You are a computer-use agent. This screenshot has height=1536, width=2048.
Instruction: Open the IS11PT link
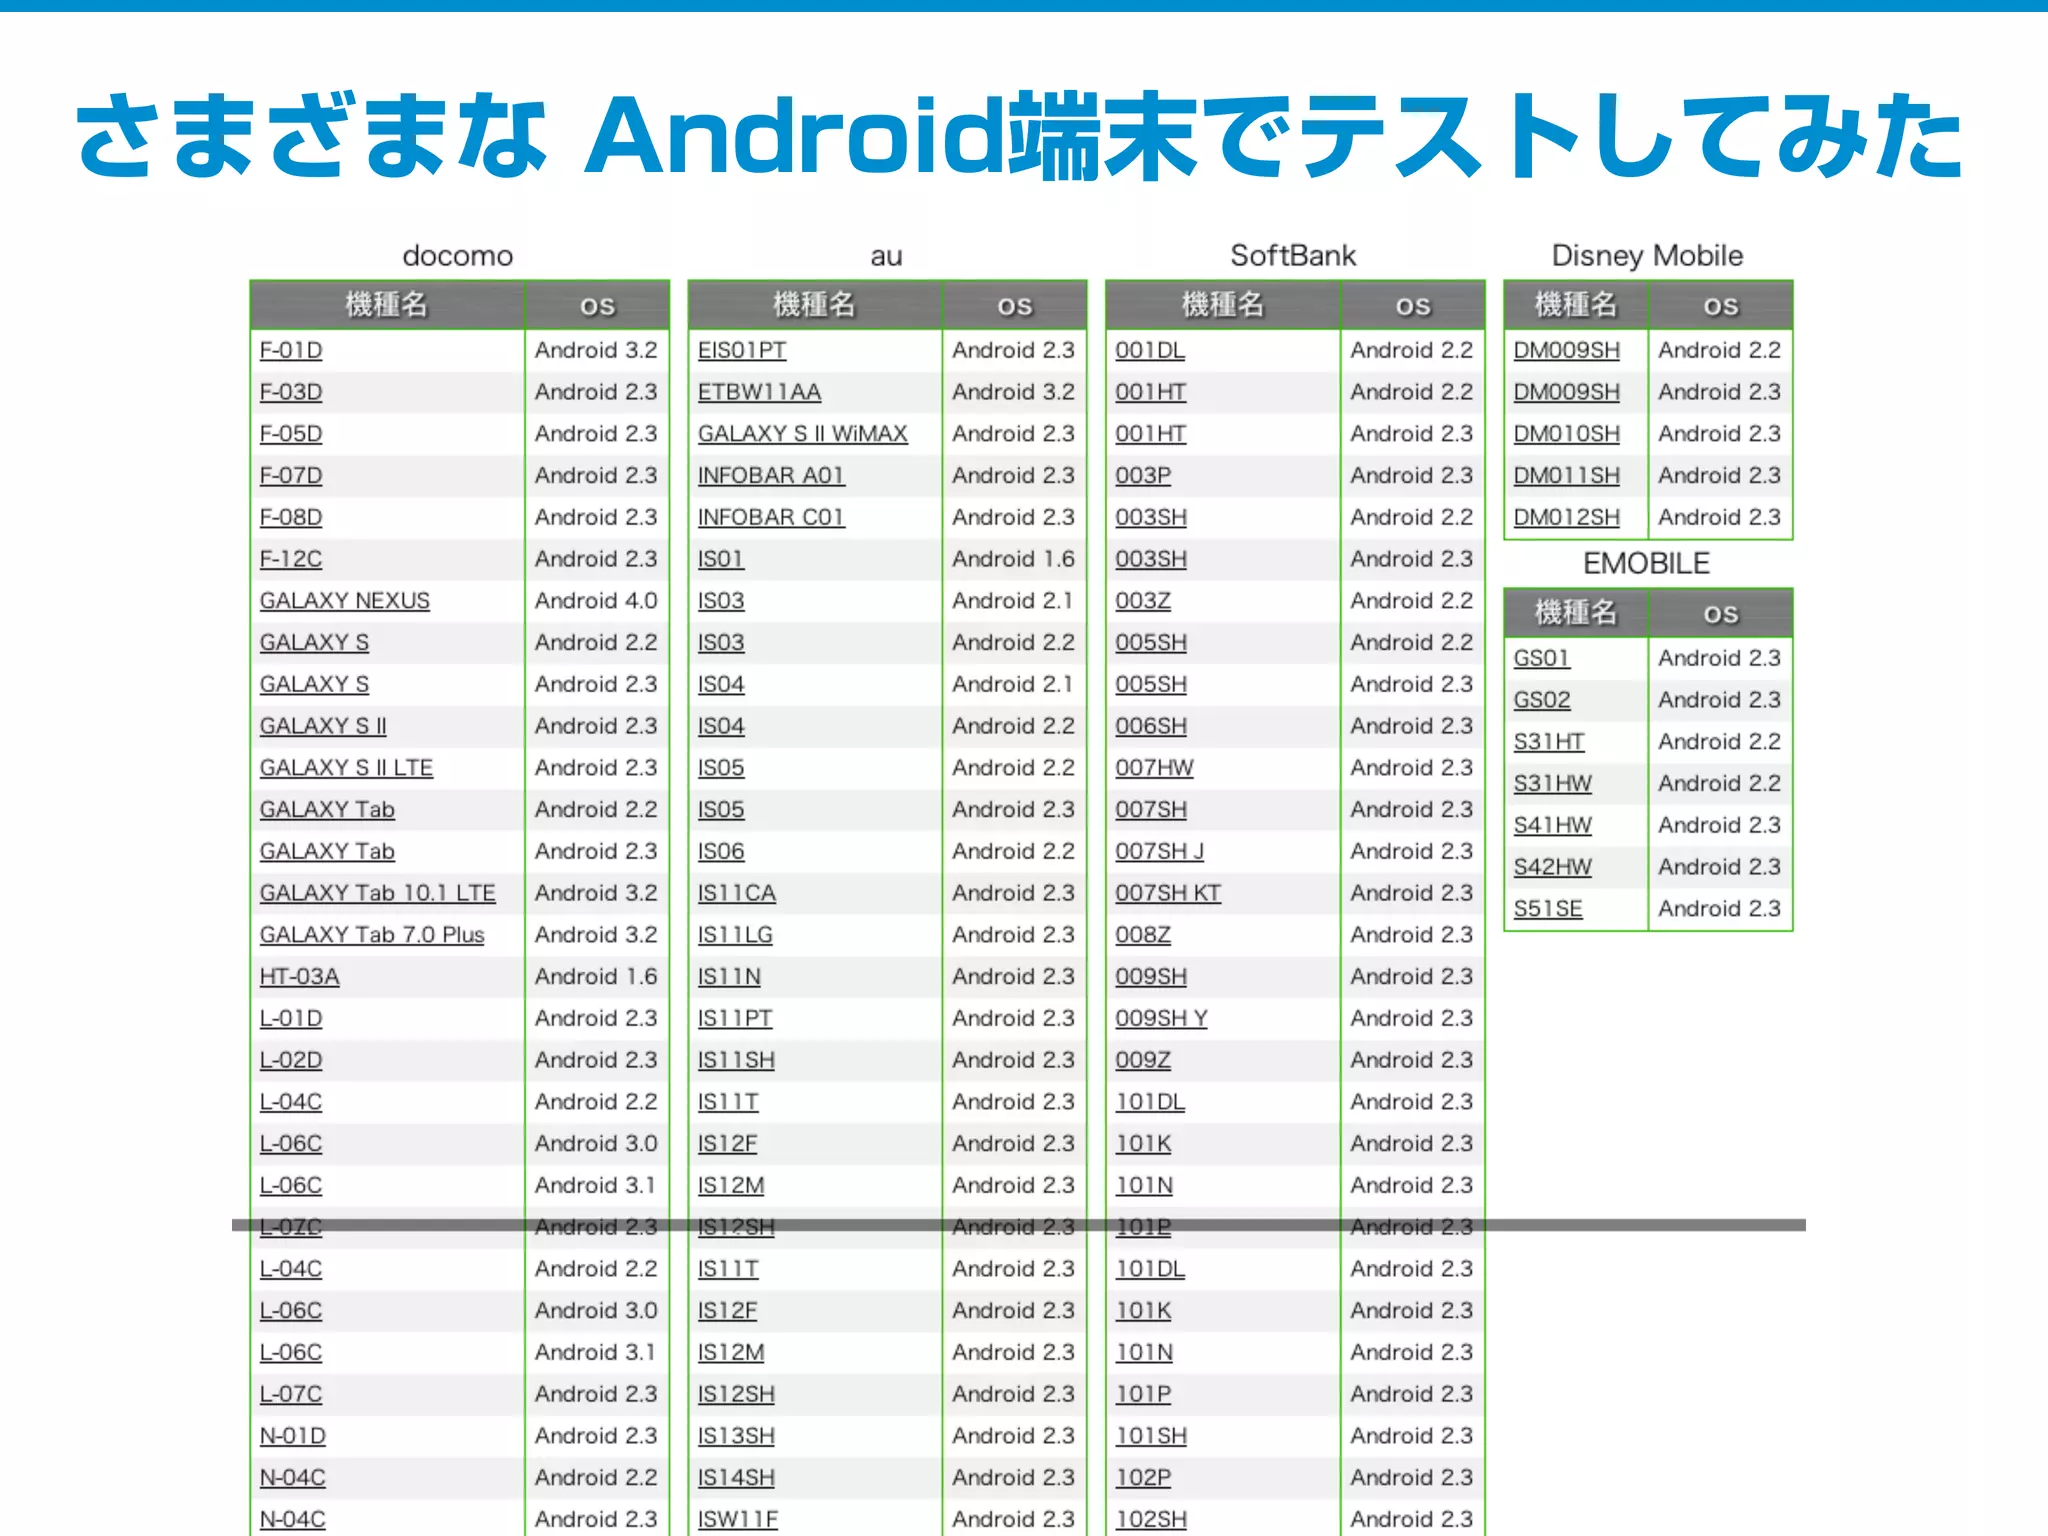tap(735, 1019)
